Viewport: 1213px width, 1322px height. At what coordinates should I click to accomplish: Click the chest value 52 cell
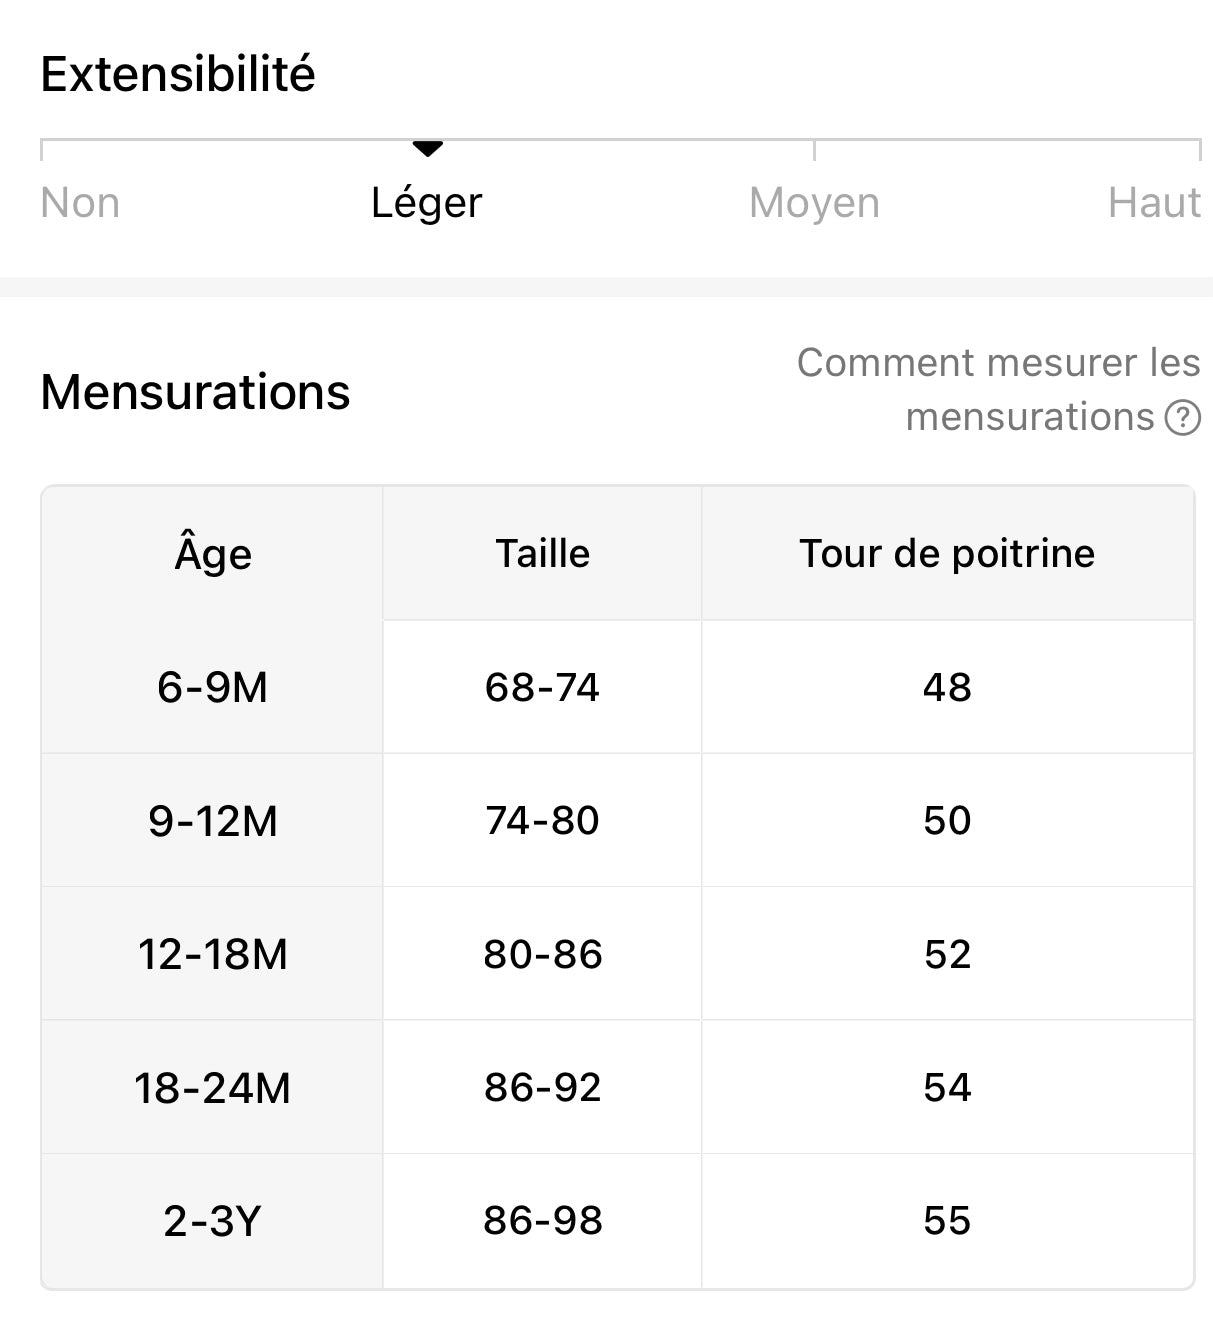pyautogui.click(x=948, y=954)
